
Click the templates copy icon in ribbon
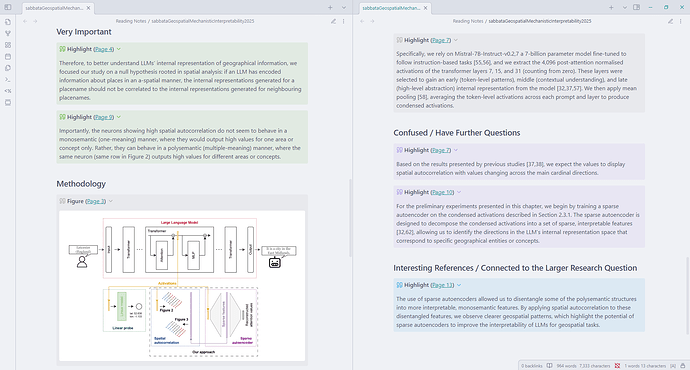coord(7,68)
